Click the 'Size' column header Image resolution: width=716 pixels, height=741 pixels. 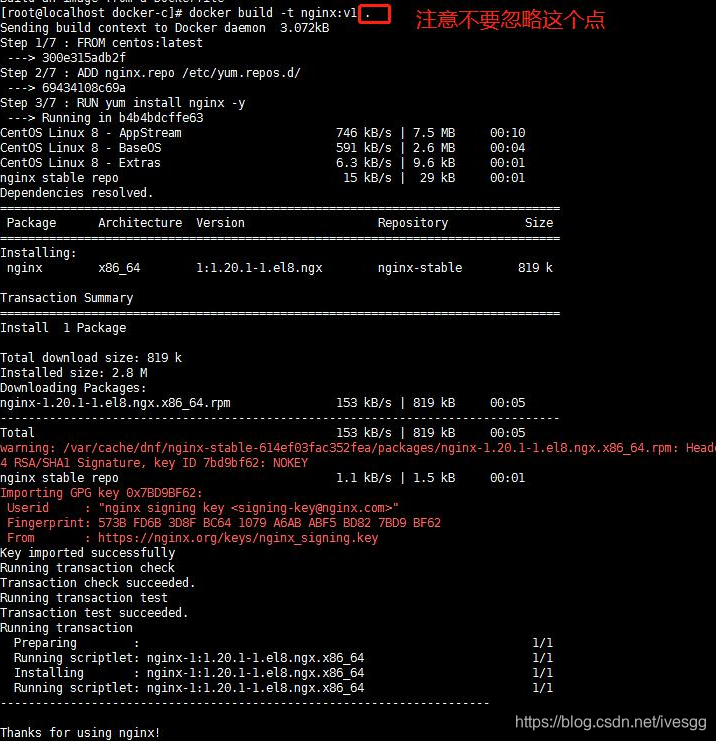[x=539, y=223]
